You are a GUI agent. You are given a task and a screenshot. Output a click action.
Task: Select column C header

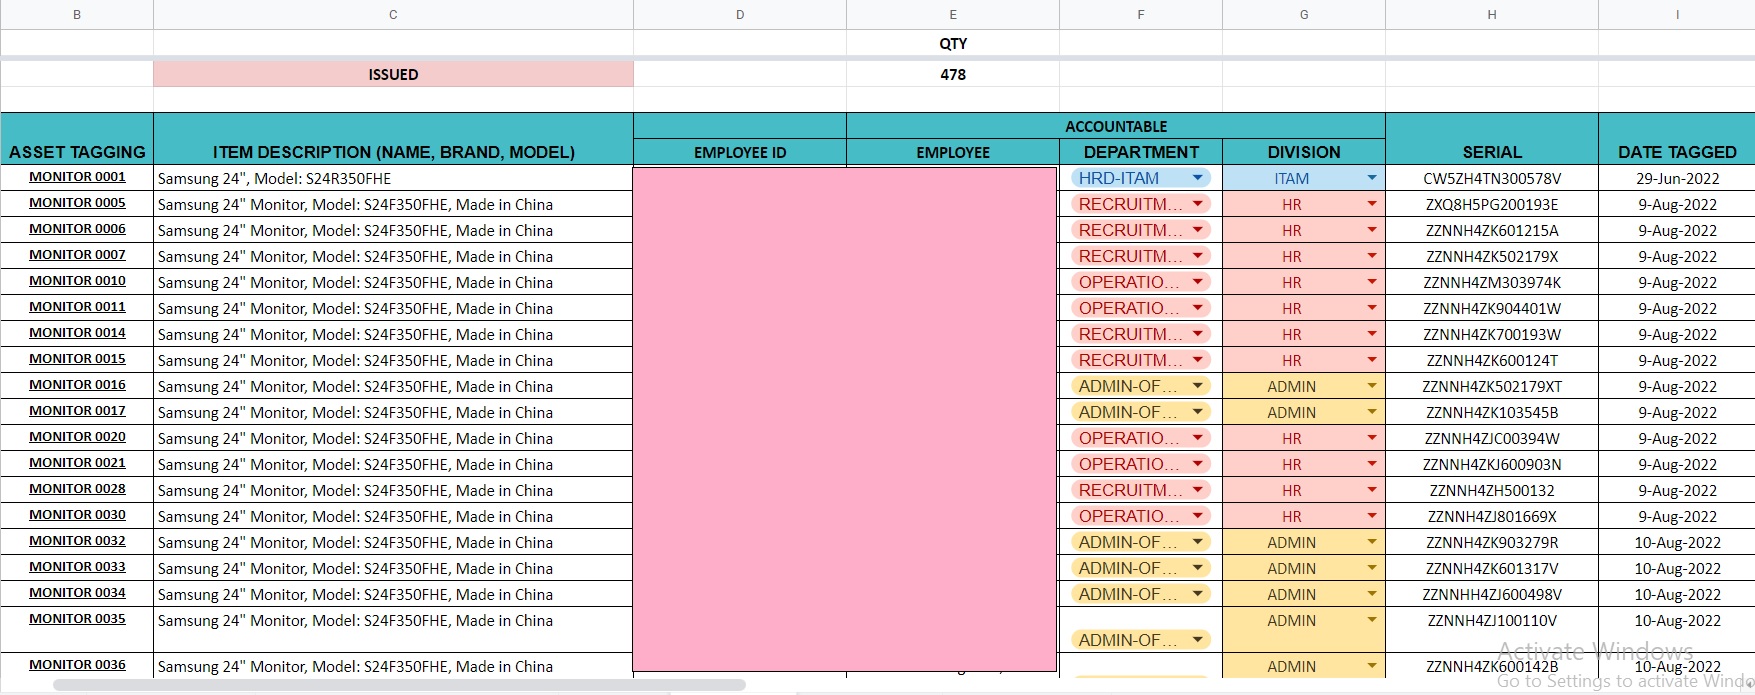point(393,15)
